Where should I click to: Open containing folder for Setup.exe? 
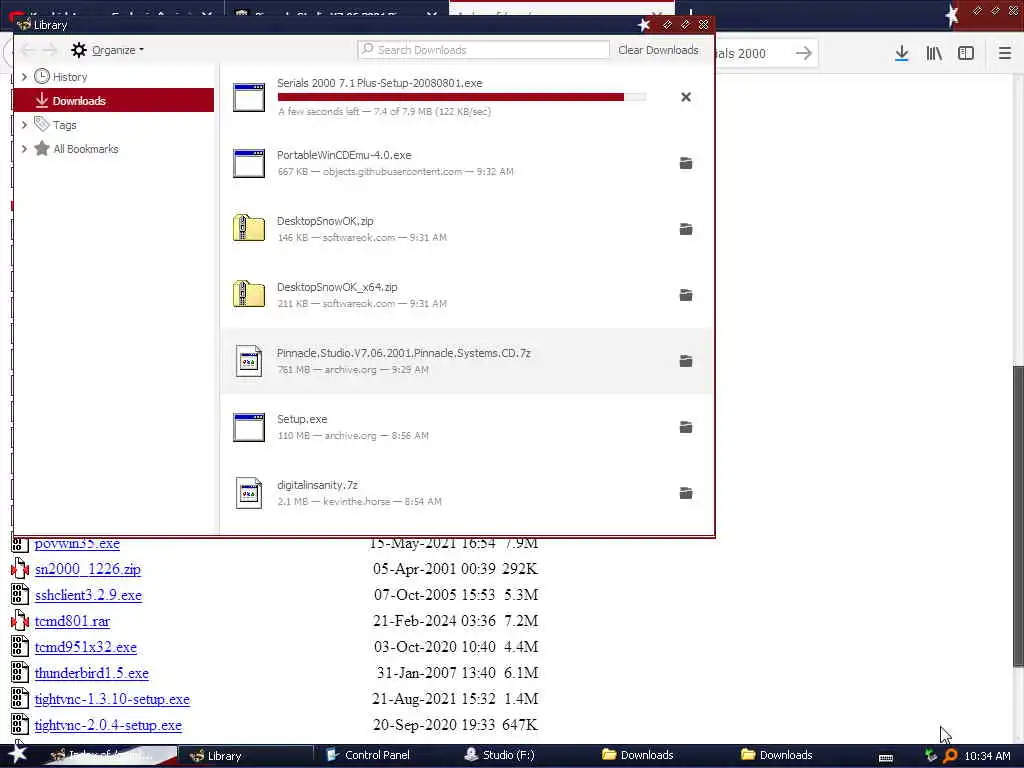[686, 427]
